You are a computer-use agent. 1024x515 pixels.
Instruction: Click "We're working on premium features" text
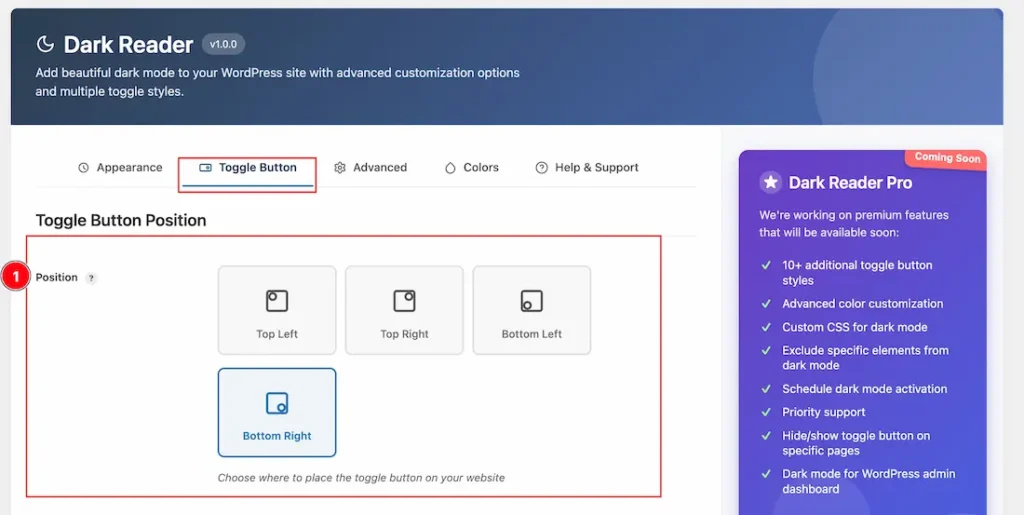click(x=854, y=223)
